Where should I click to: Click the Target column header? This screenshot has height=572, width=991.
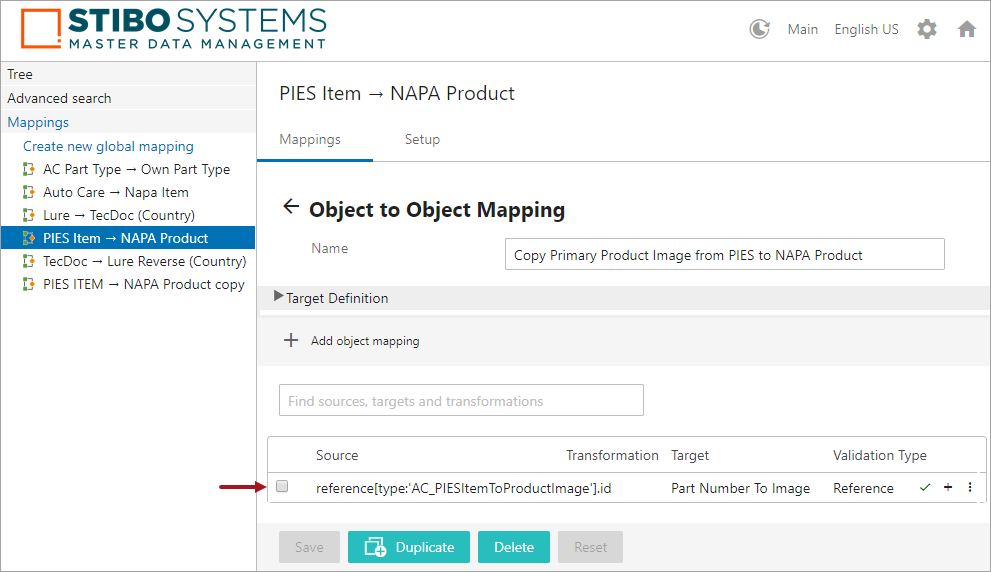coord(690,455)
